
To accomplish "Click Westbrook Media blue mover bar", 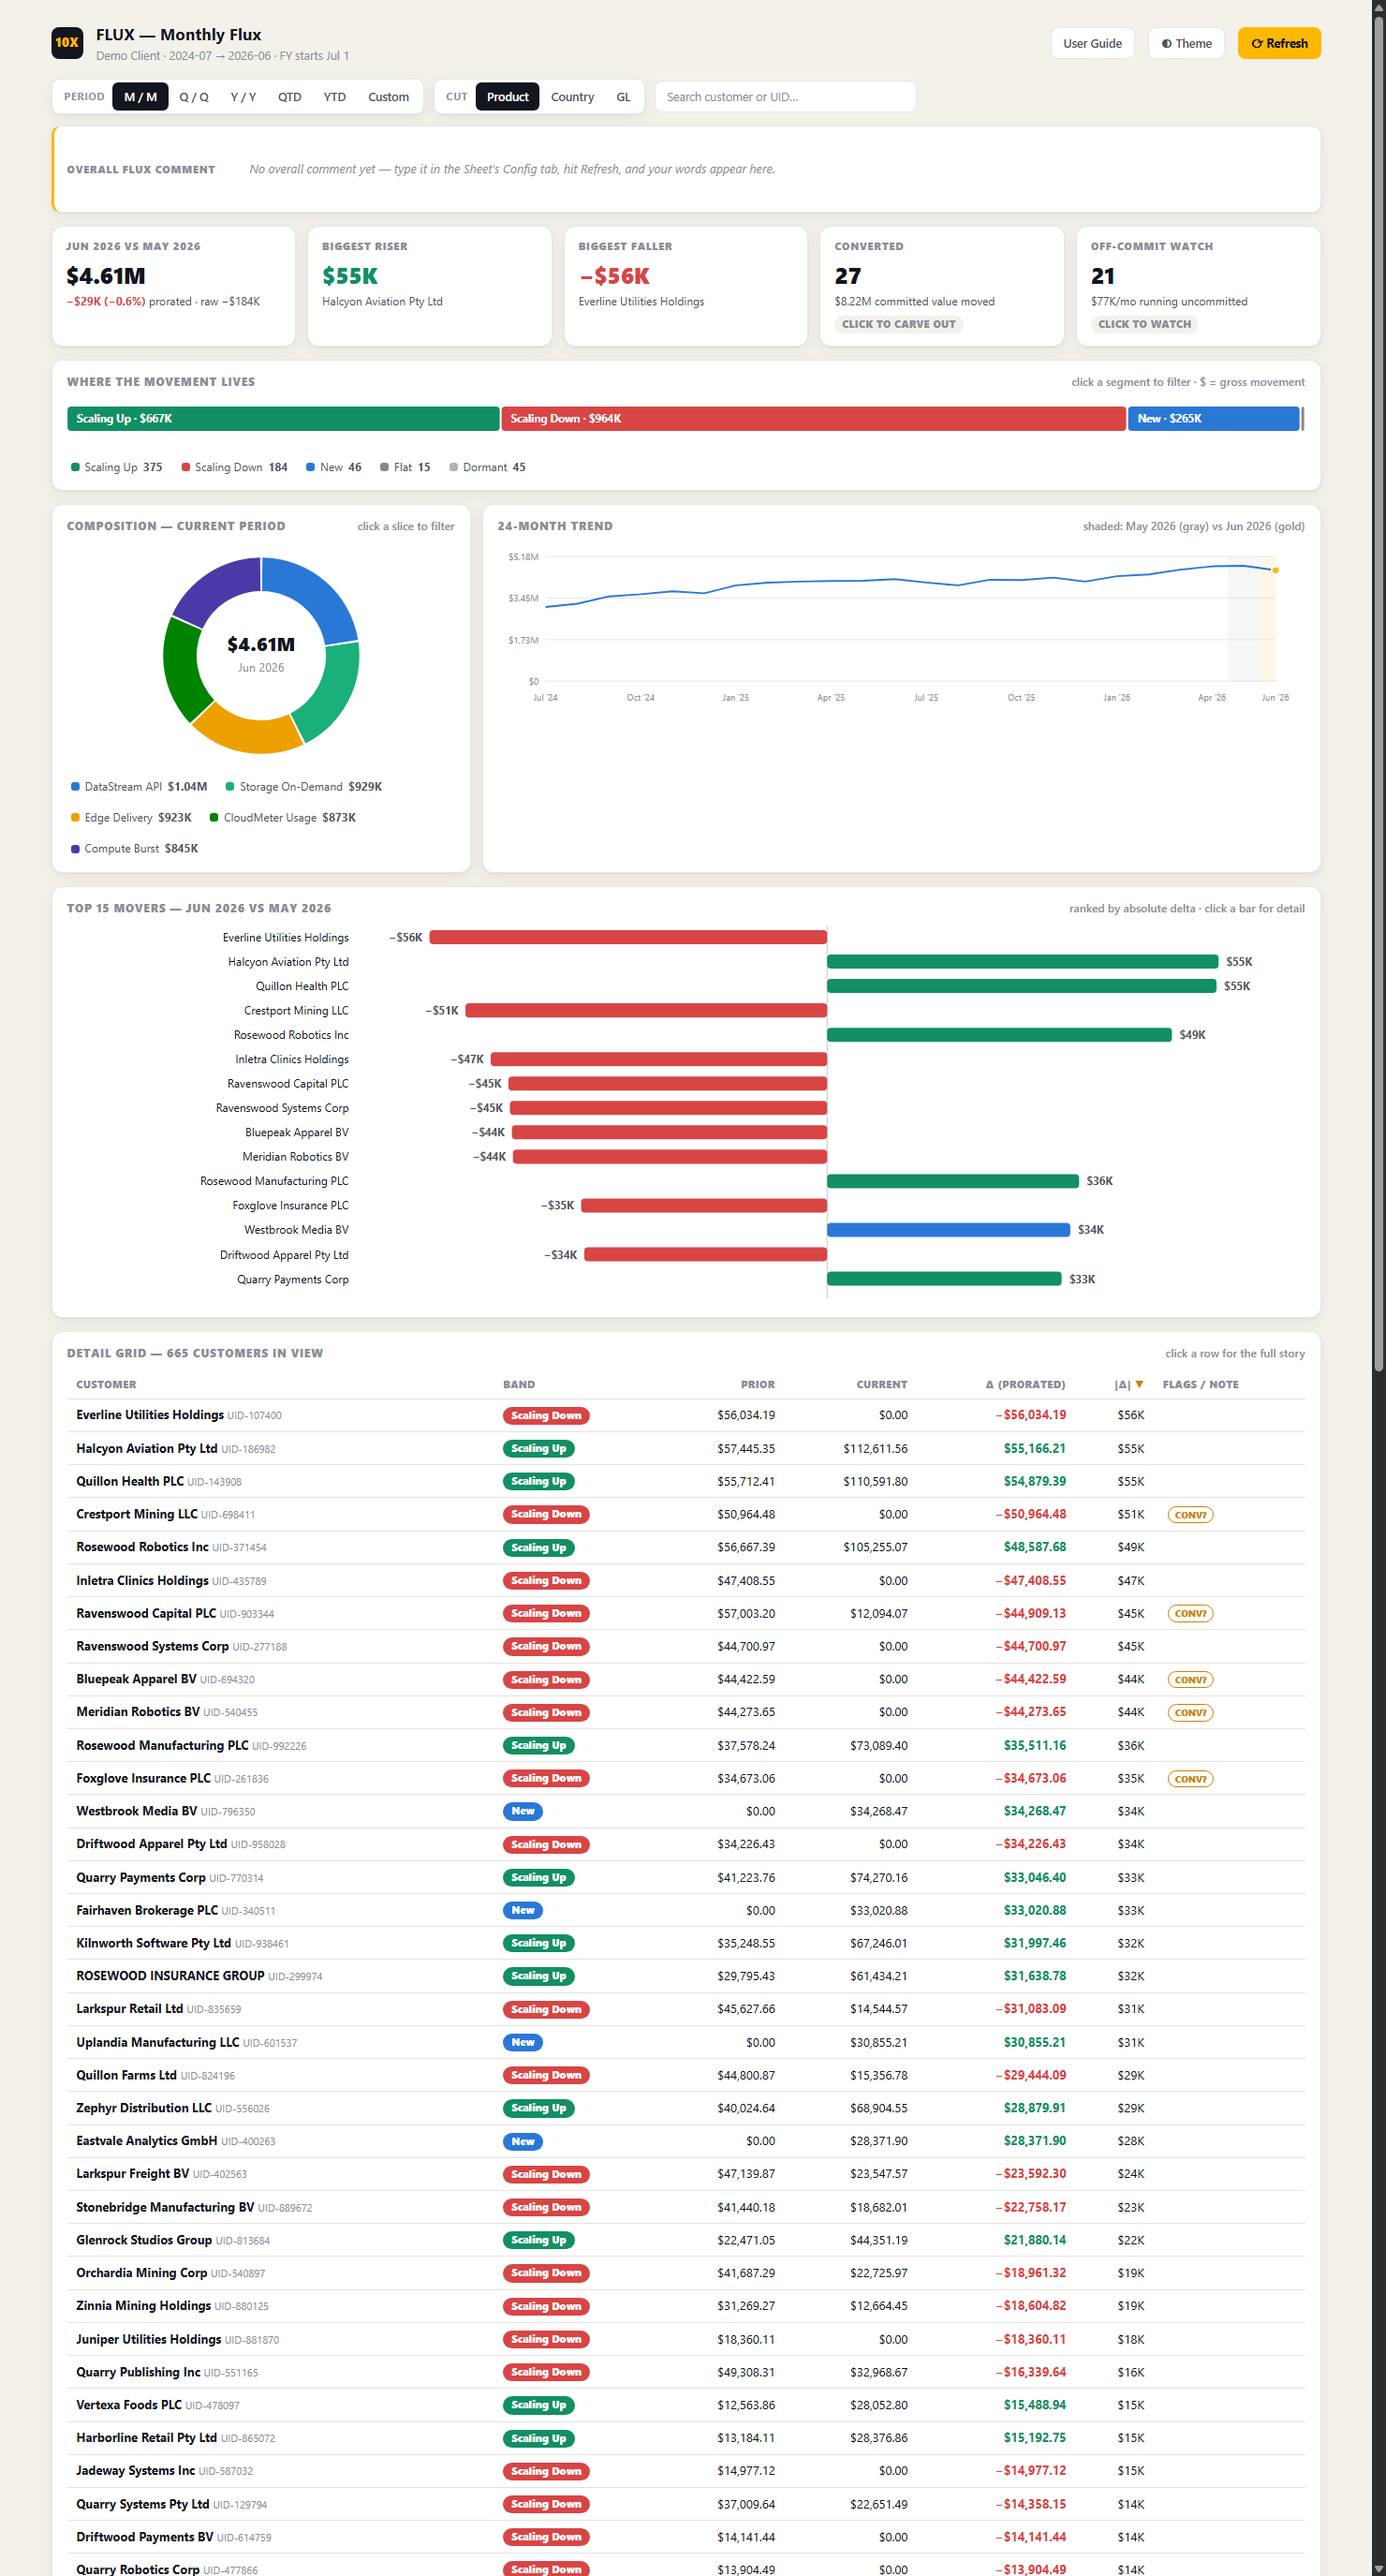I will click(948, 1230).
